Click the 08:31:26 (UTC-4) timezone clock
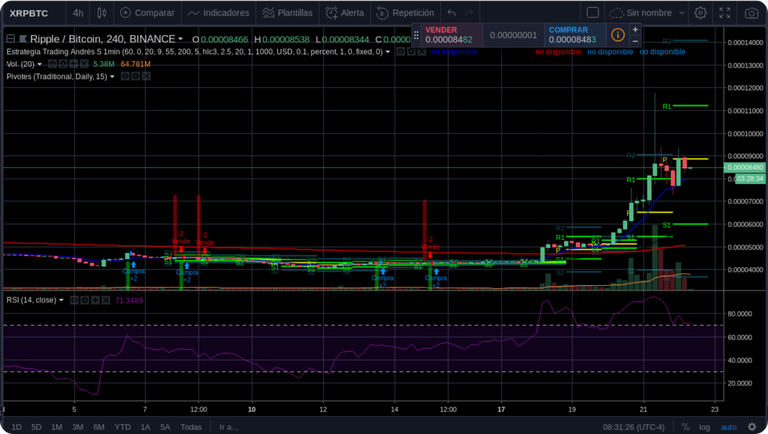 point(634,427)
